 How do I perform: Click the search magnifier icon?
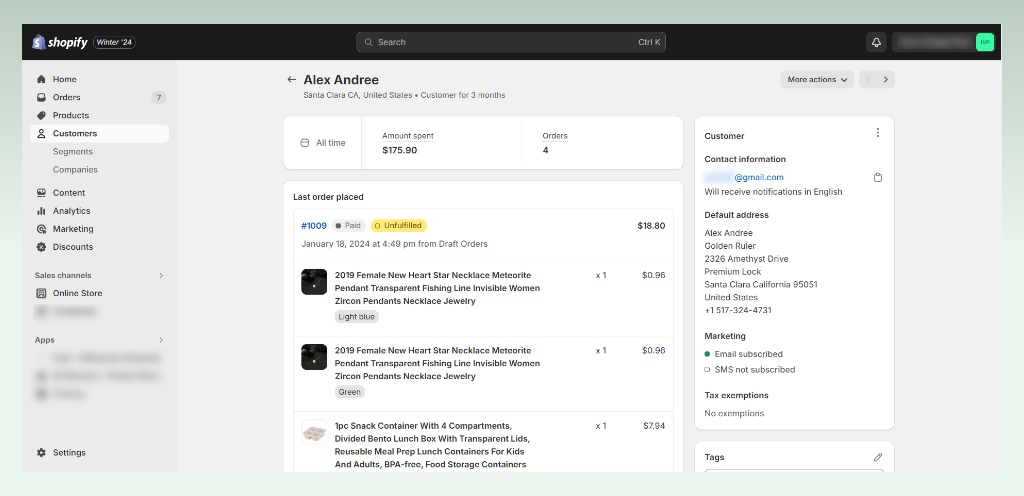click(369, 42)
